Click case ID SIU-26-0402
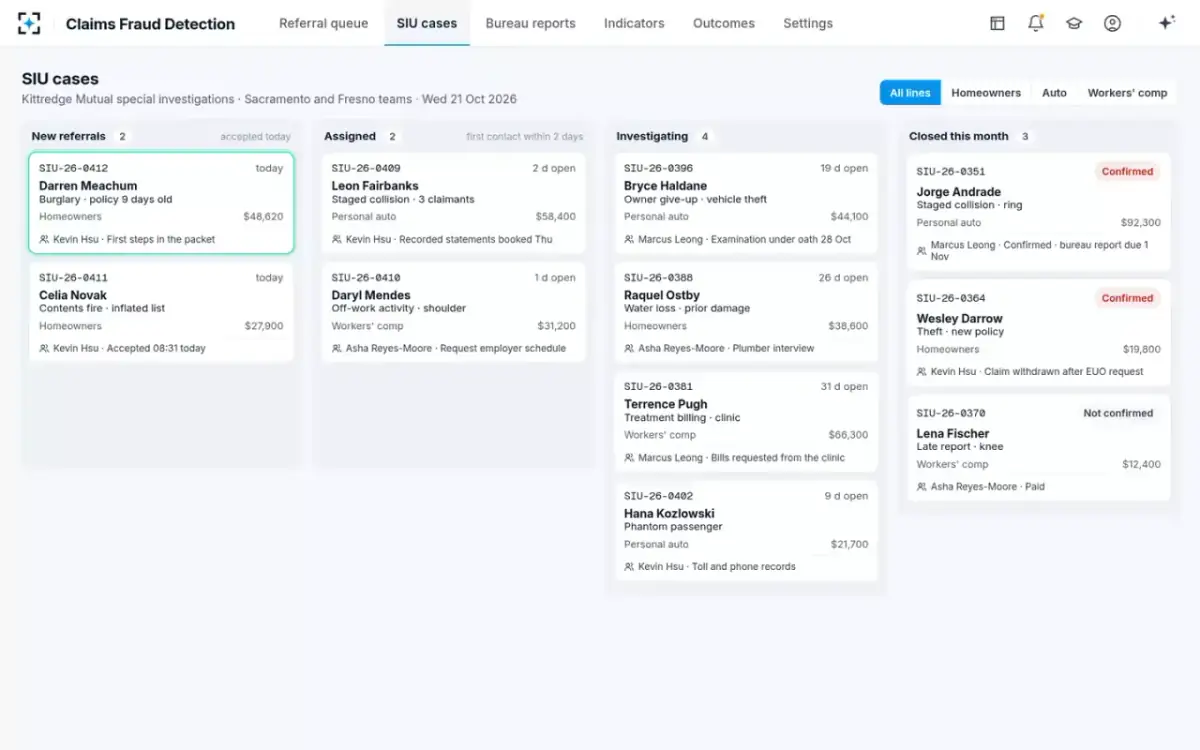The image size is (1200, 750). click(658, 495)
